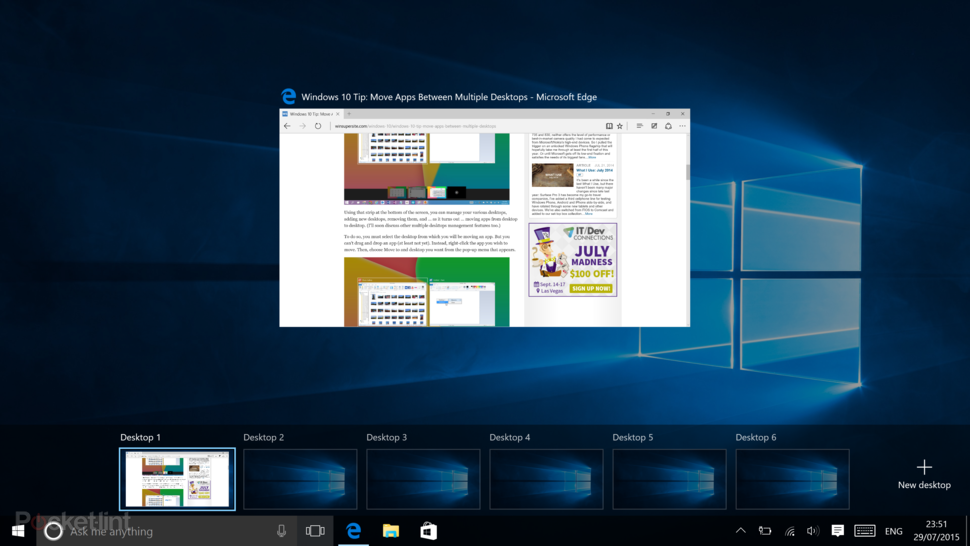Switch to the Desktop 2 thumbnail
The width and height of the screenshot is (970, 546).
[x=300, y=479]
